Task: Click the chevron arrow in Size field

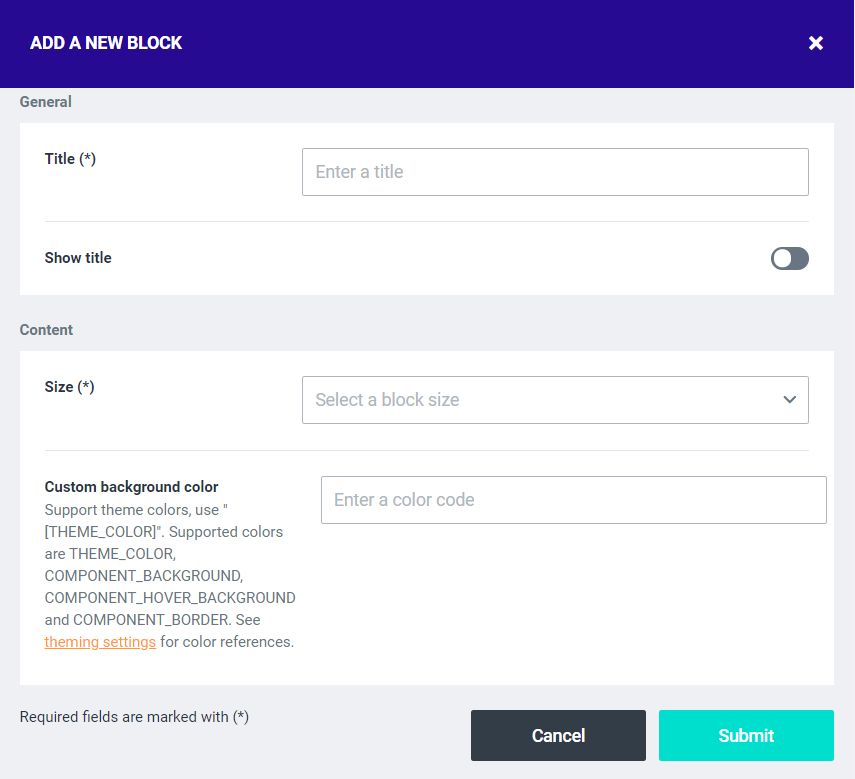Action: coord(789,400)
